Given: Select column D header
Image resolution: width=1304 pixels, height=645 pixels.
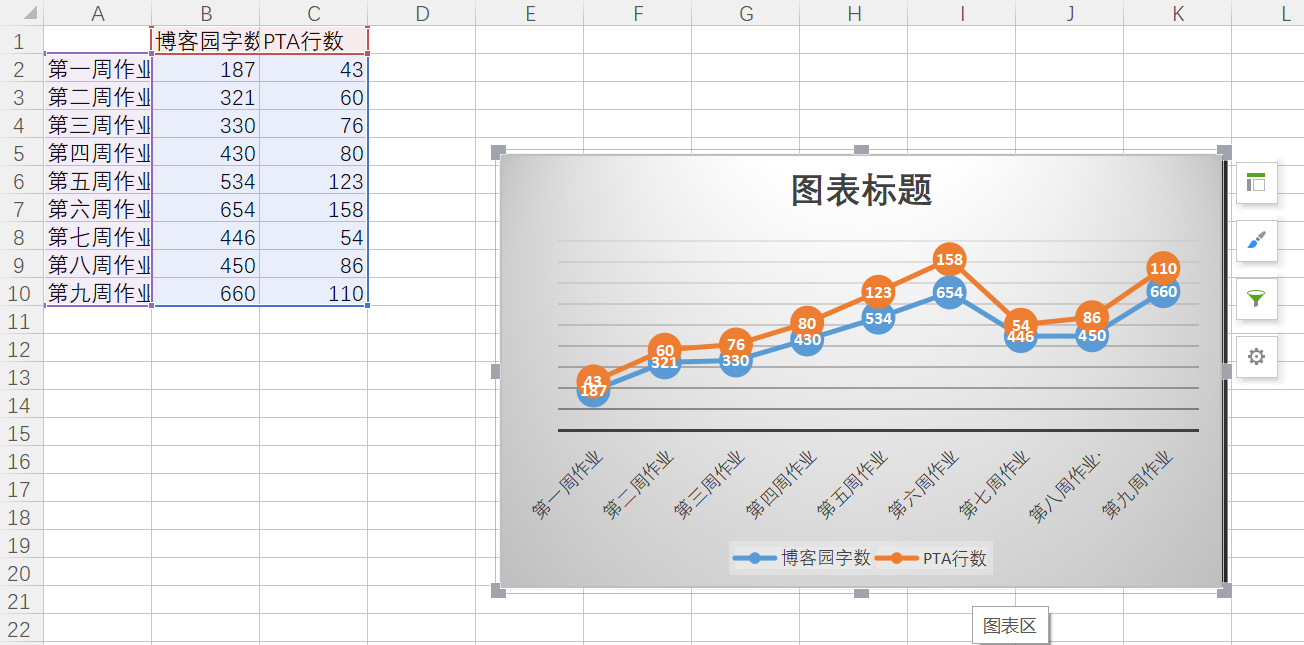Looking at the screenshot, I should tap(422, 13).
